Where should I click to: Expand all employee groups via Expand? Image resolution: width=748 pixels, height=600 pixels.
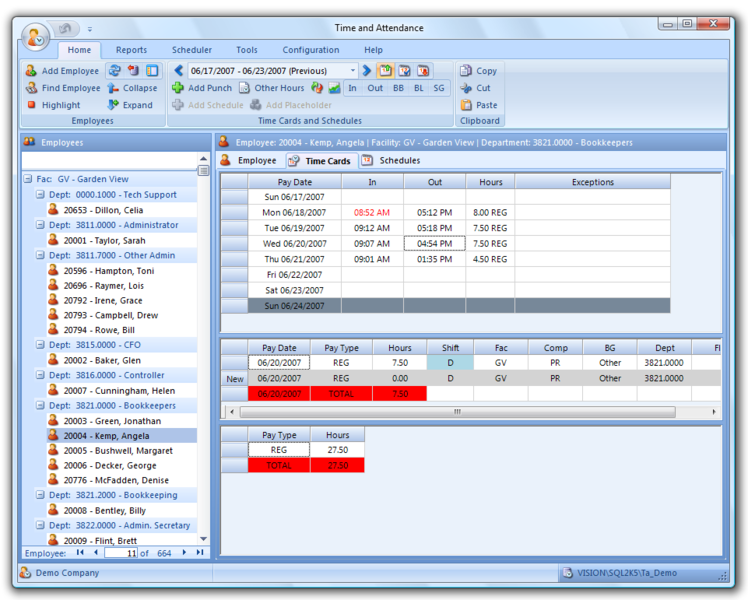(130, 105)
